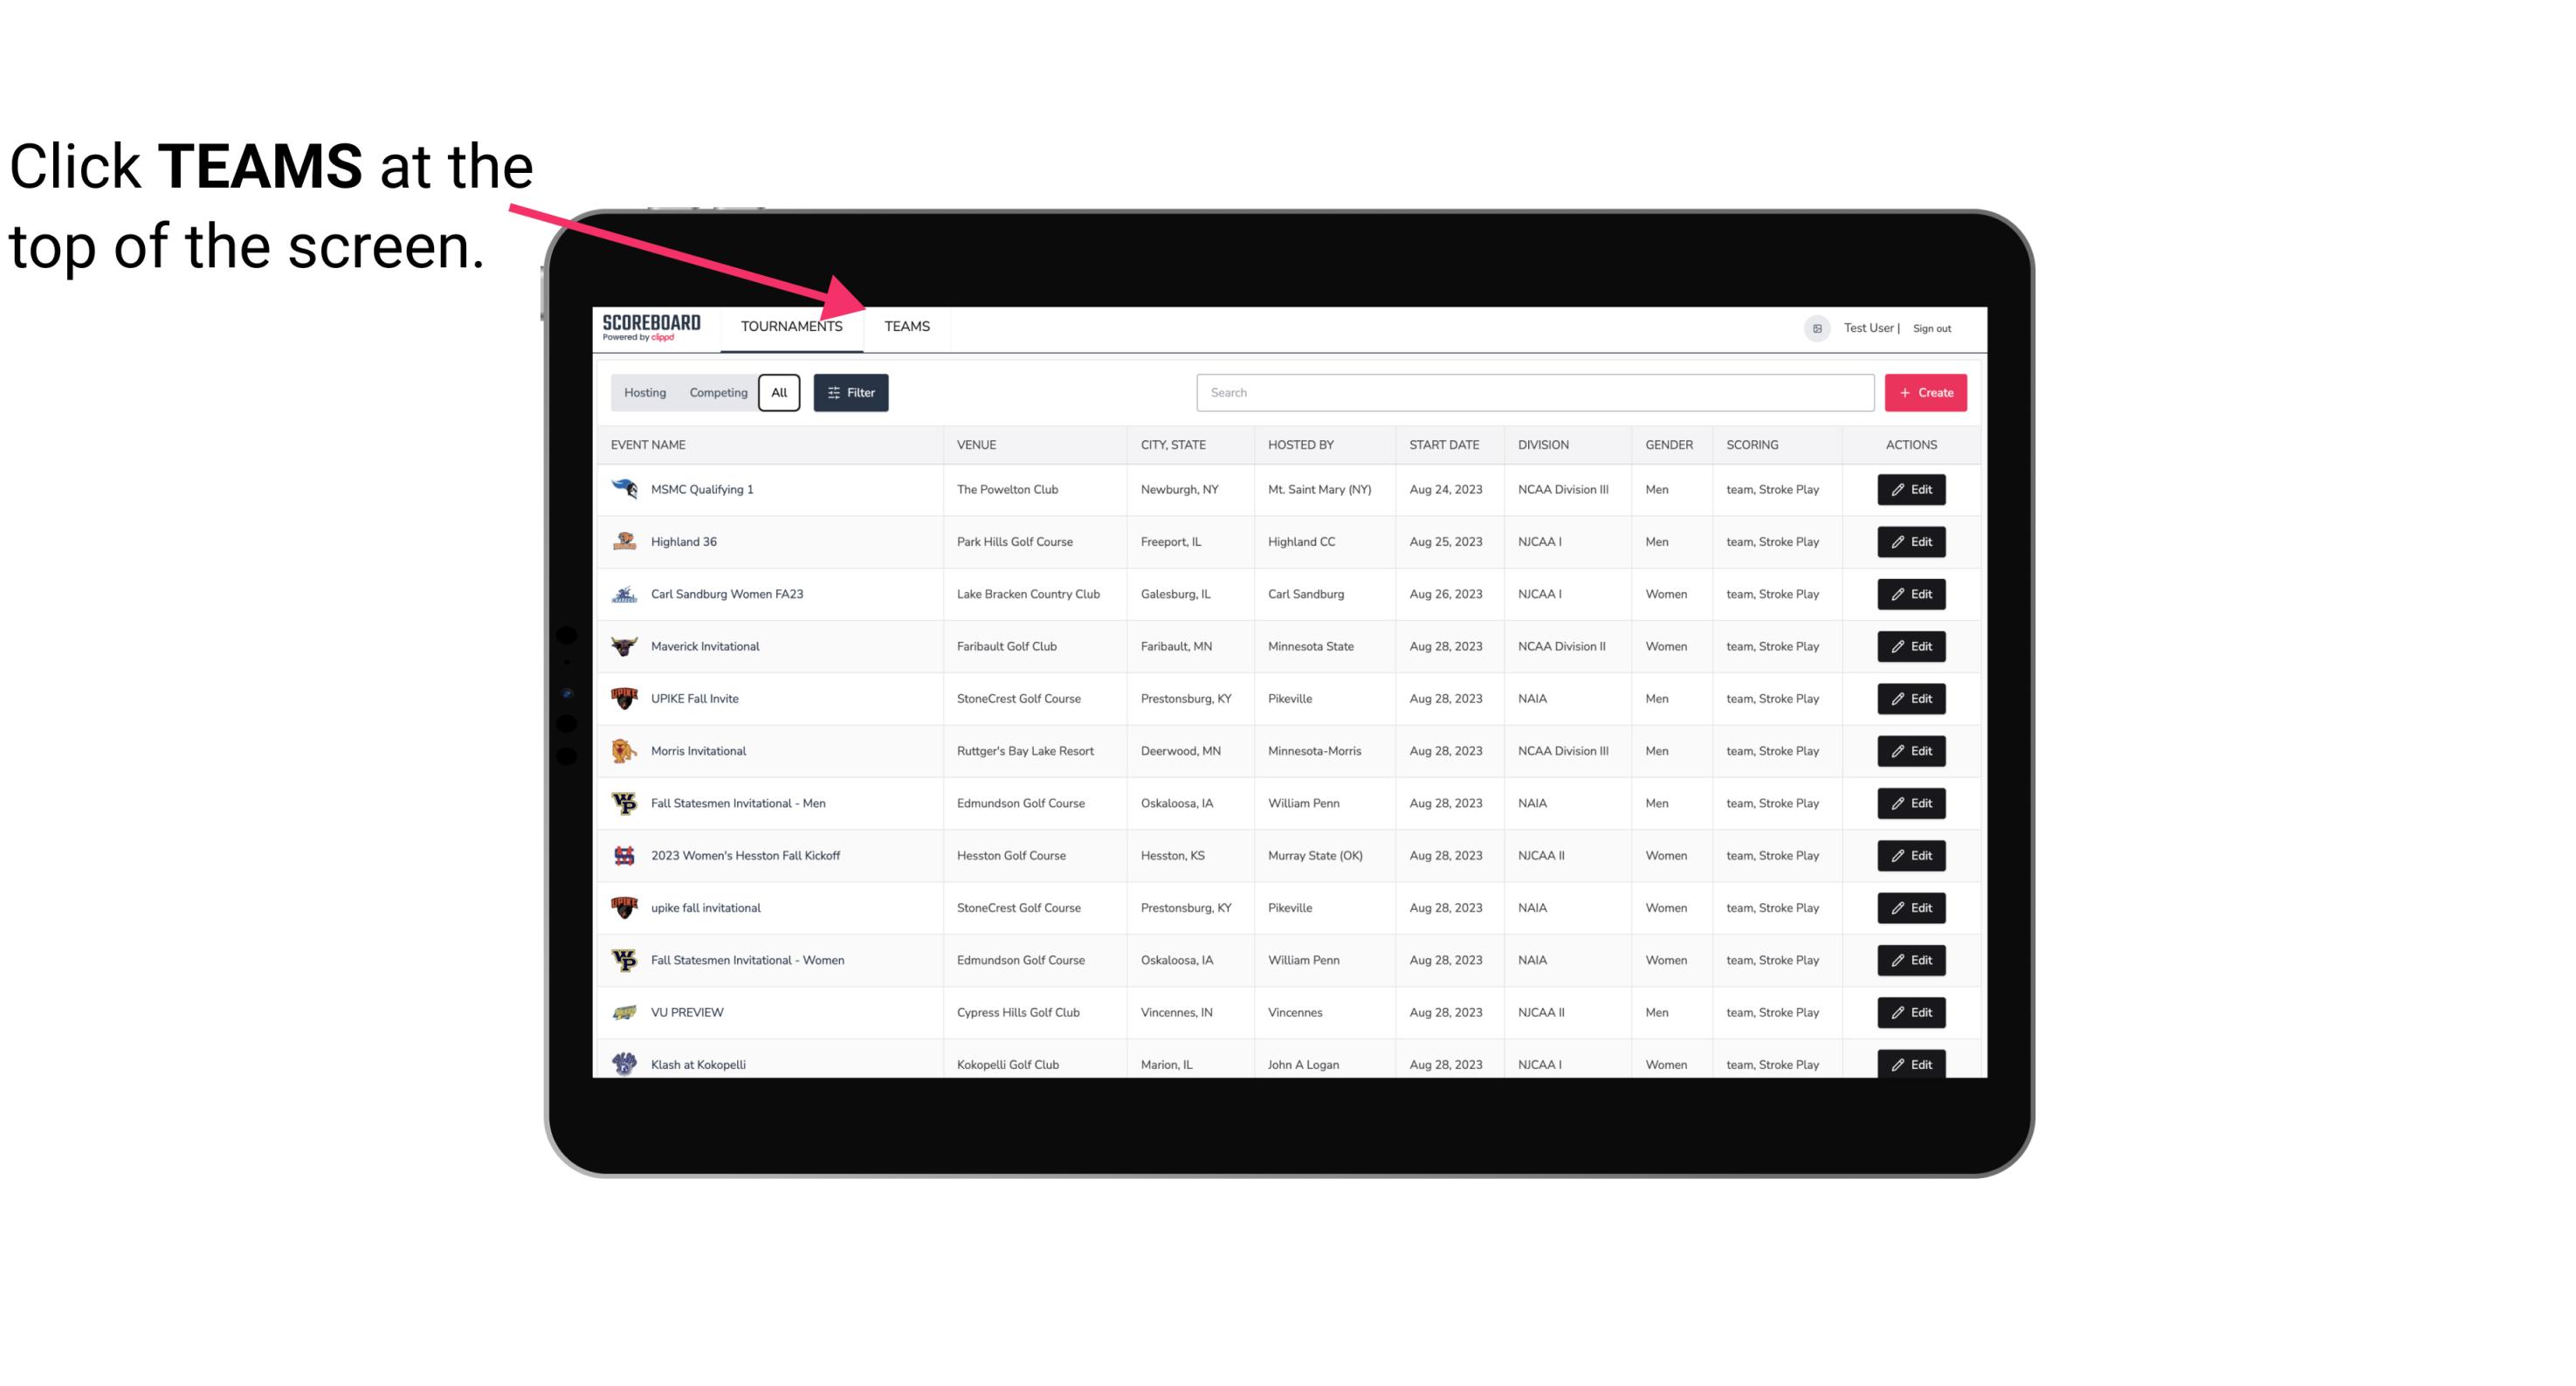This screenshot has height=1386, width=2576.
Task: Click the Edit icon for Highland 36
Action: pyautogui.click(x=1911, y=541)
